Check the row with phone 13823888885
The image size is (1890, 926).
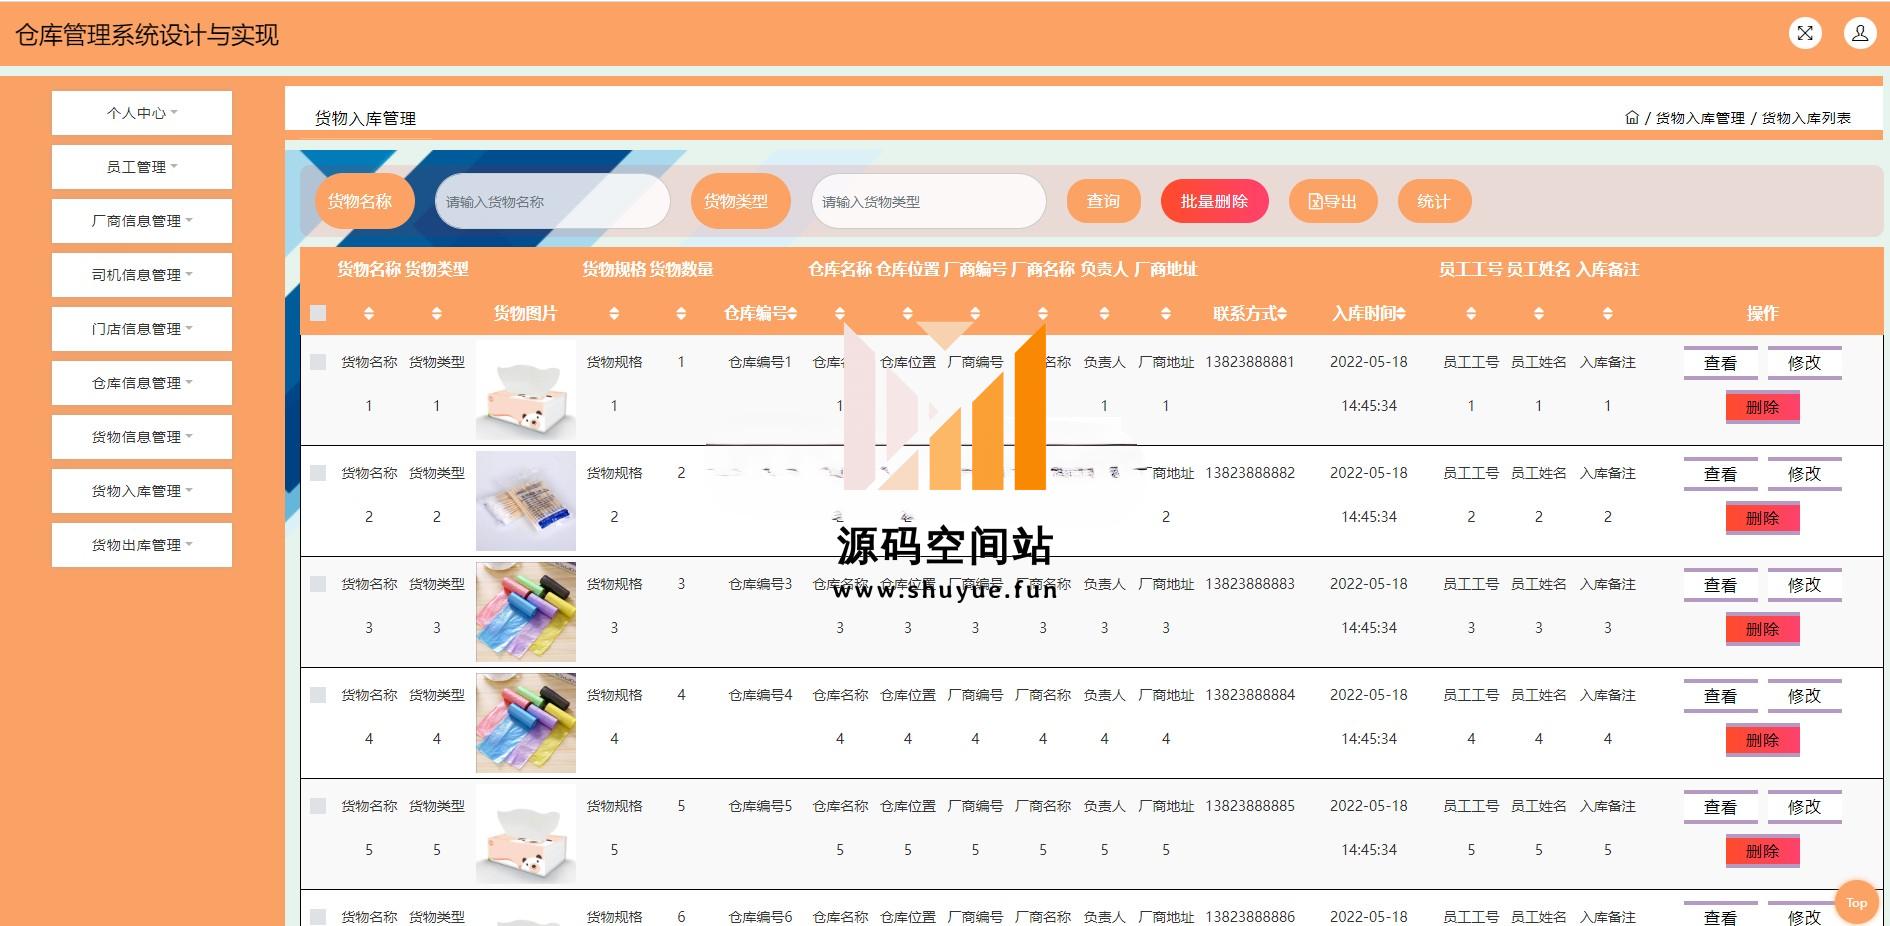tap(318, 806)
